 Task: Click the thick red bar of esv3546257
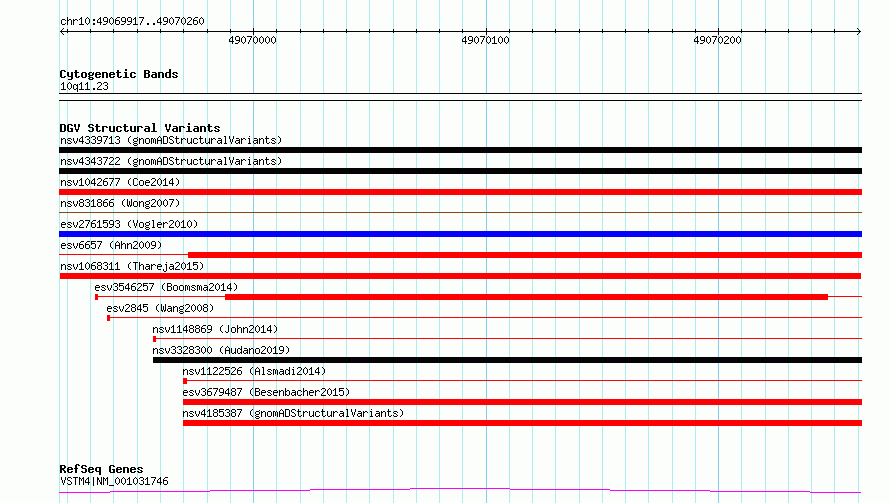[x=526, y=297]
